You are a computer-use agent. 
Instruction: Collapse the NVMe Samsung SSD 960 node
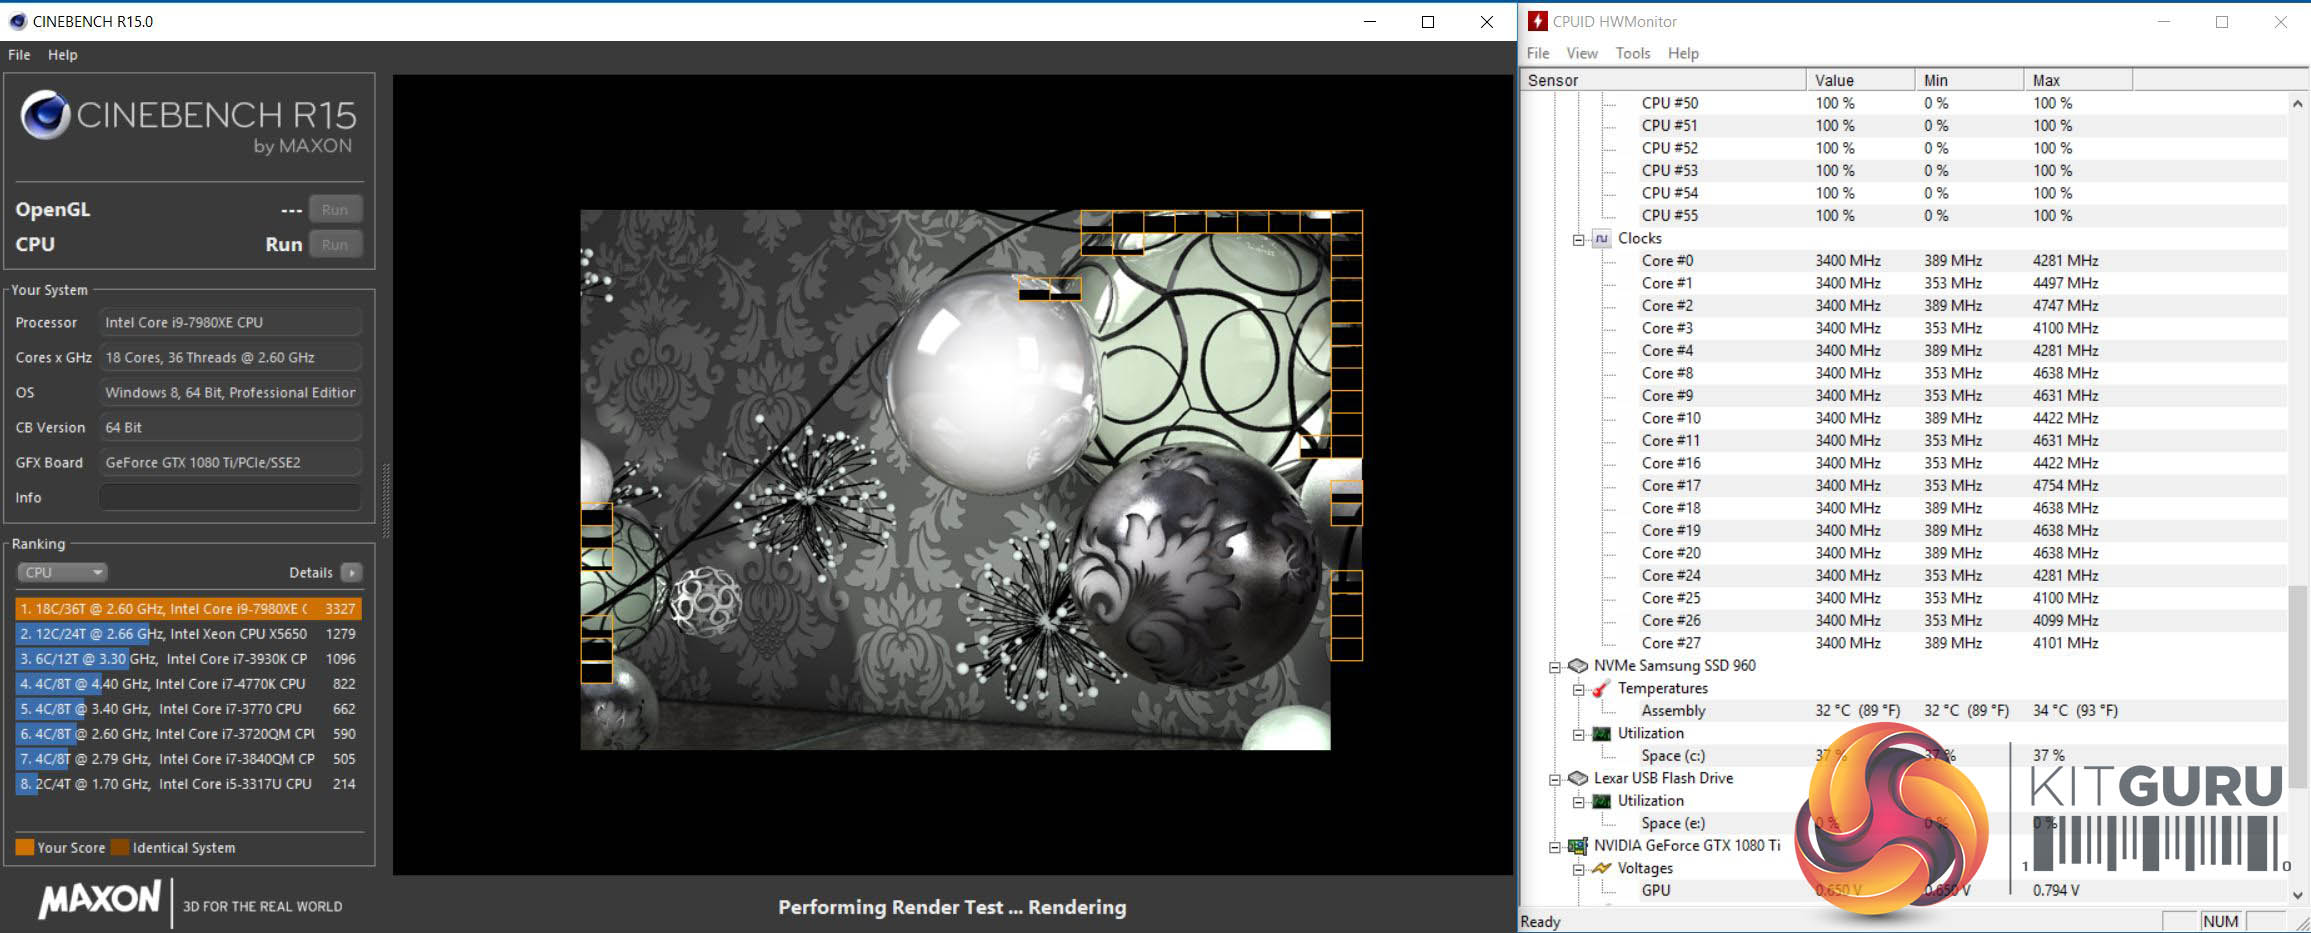pyautogui.click(x=1555, y=667)
